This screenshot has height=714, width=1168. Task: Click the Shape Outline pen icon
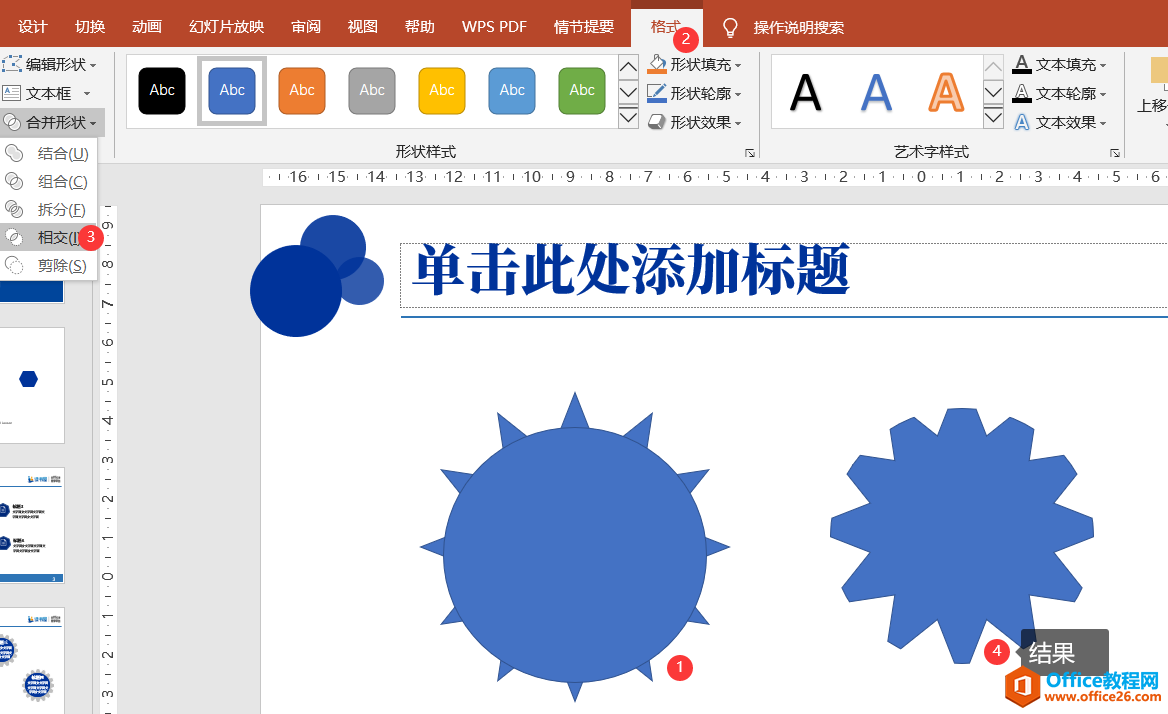pos(657,94)
